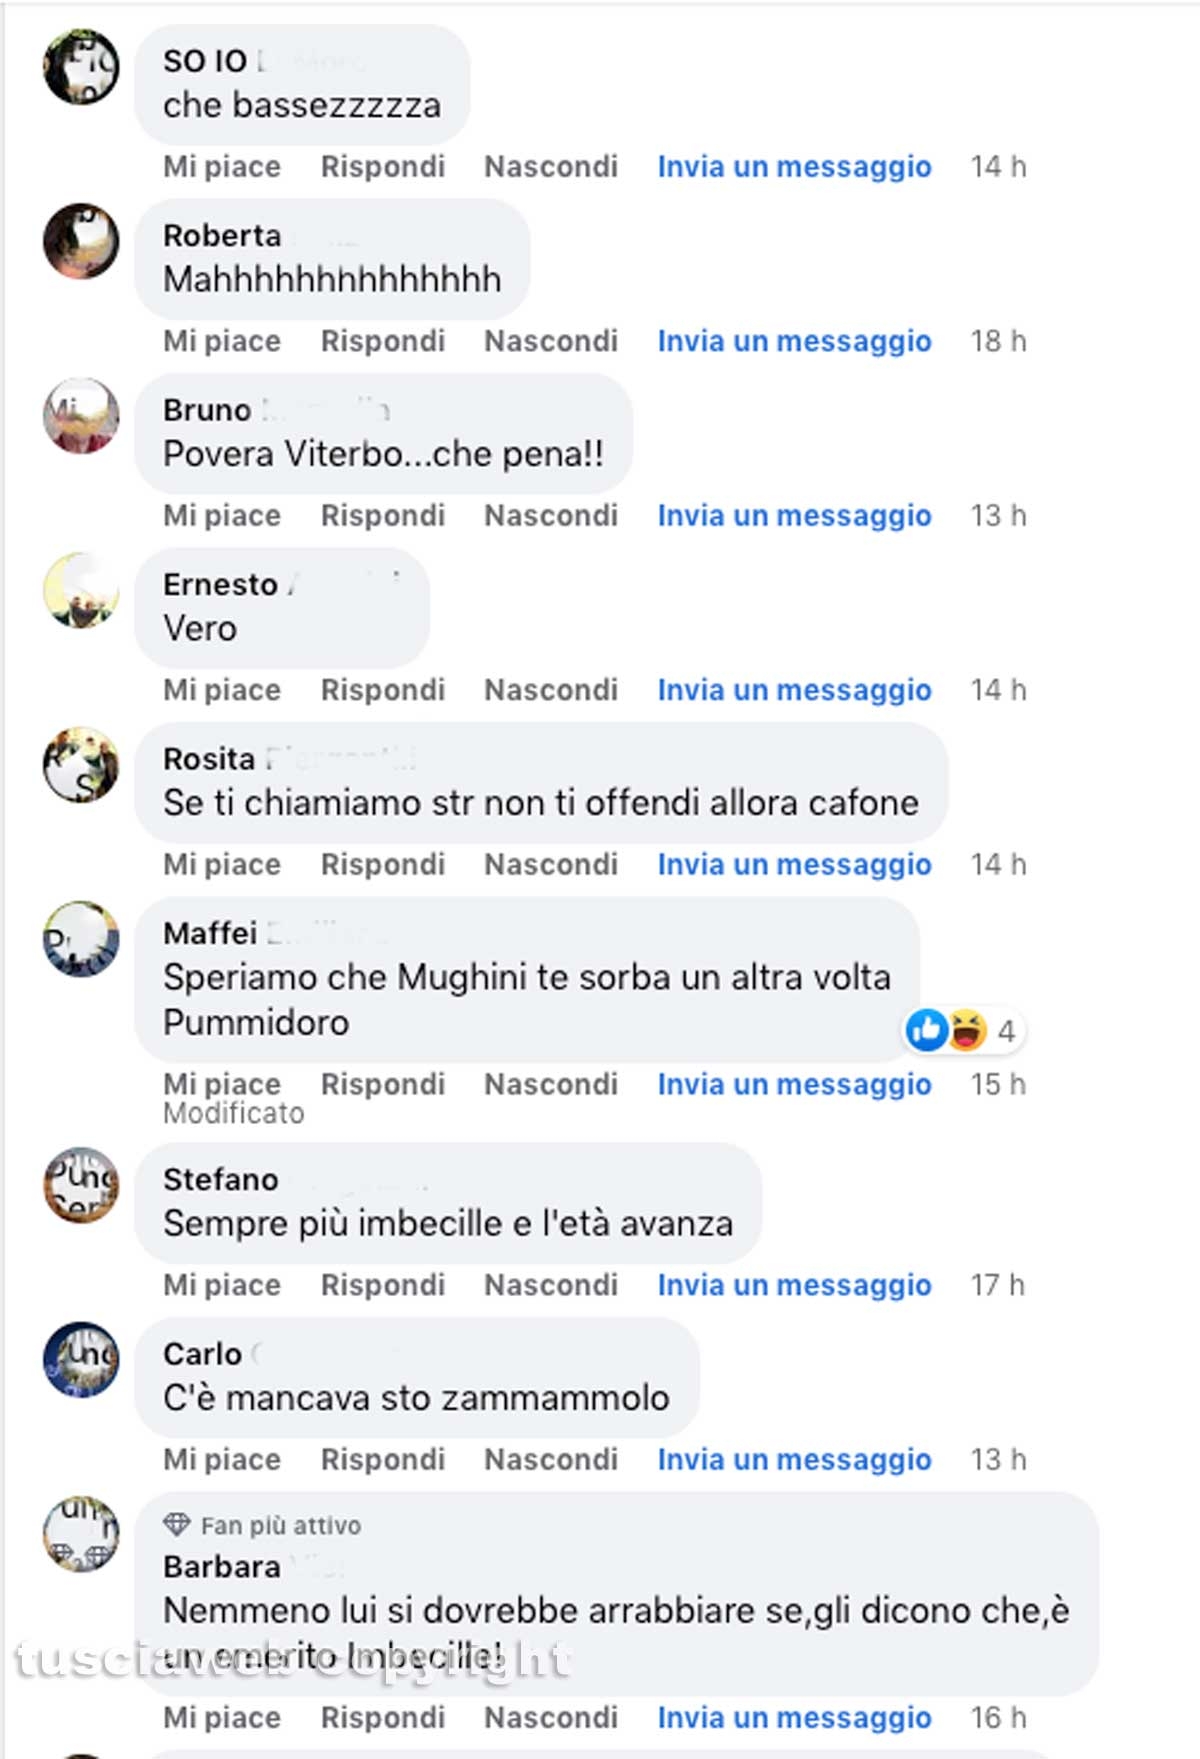Send a message to Rosita via Invia un messaggio

click(794, 864)
